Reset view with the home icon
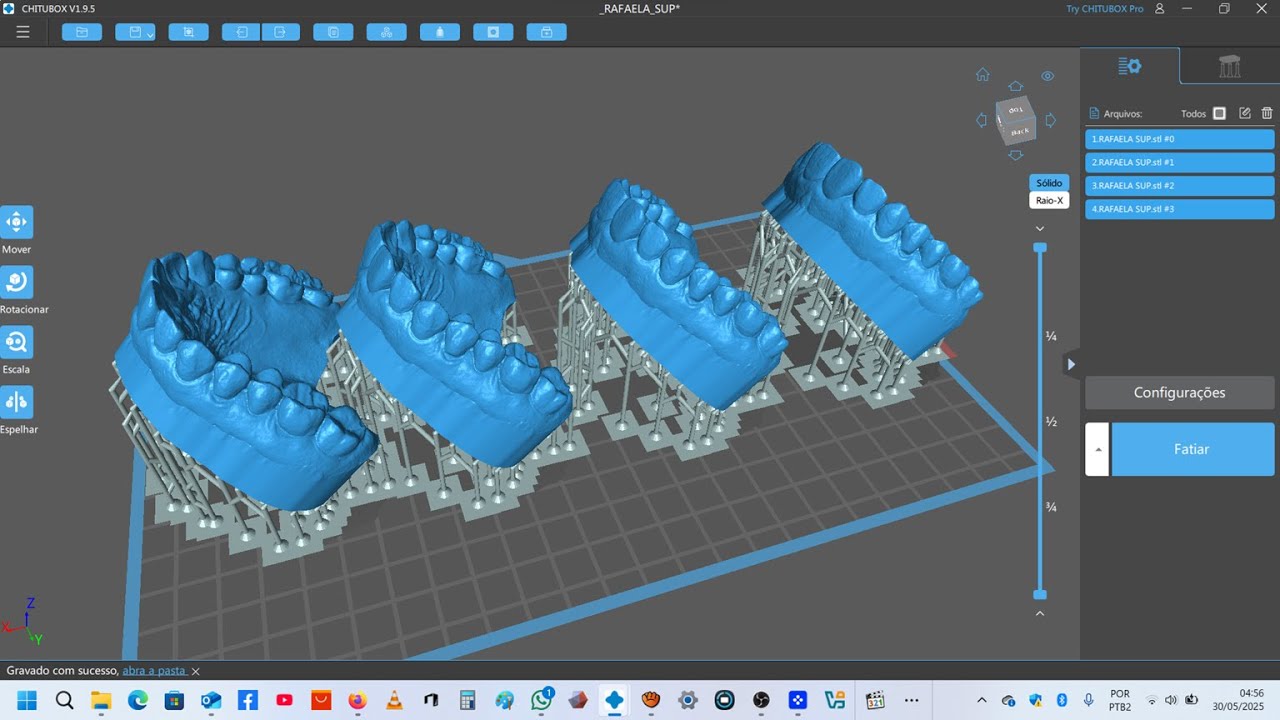The height and width of the screenshot is (720, 1280). pyautogui.click(x=982, y=75)
